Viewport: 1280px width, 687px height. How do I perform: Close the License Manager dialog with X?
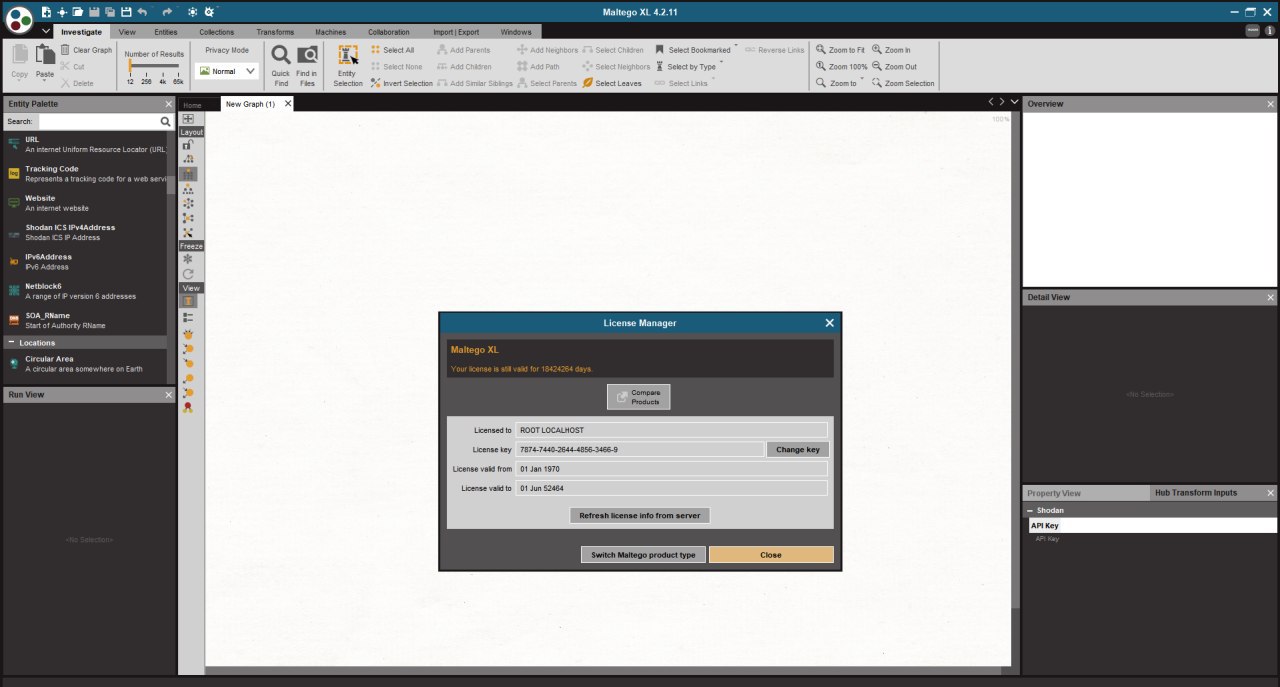tap(829, 323)
